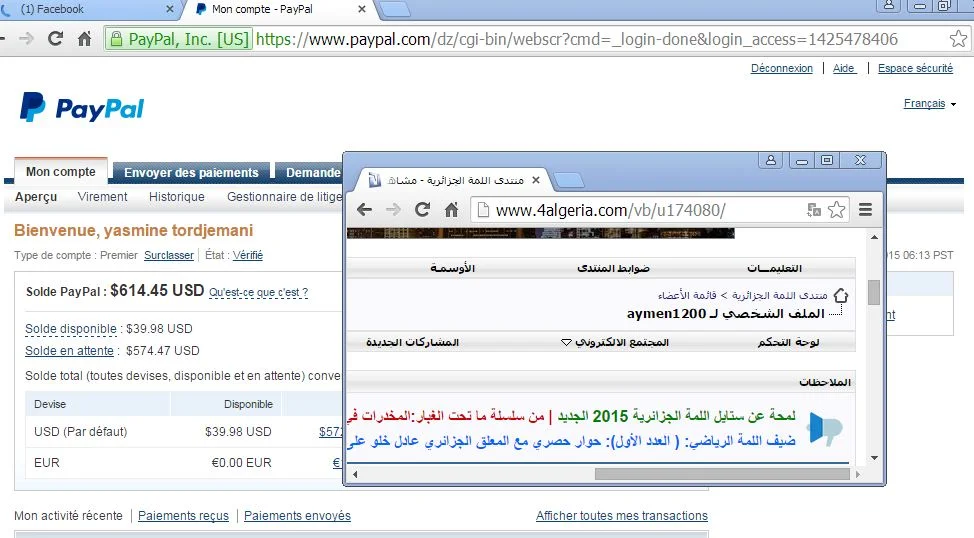This screenshot has height=538, width=974.
Task: Click forward arrow in PayPal browser window
Action: [x=27, y=39]
